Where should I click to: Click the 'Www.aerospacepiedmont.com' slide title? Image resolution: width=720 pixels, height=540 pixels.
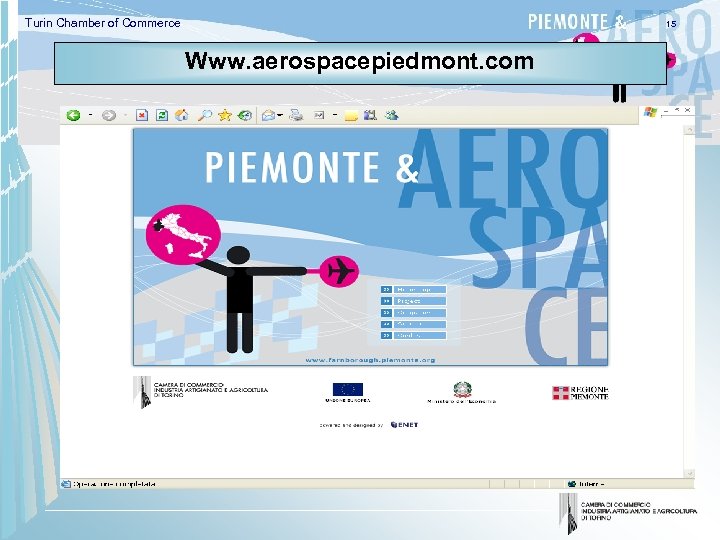[359, 61]
